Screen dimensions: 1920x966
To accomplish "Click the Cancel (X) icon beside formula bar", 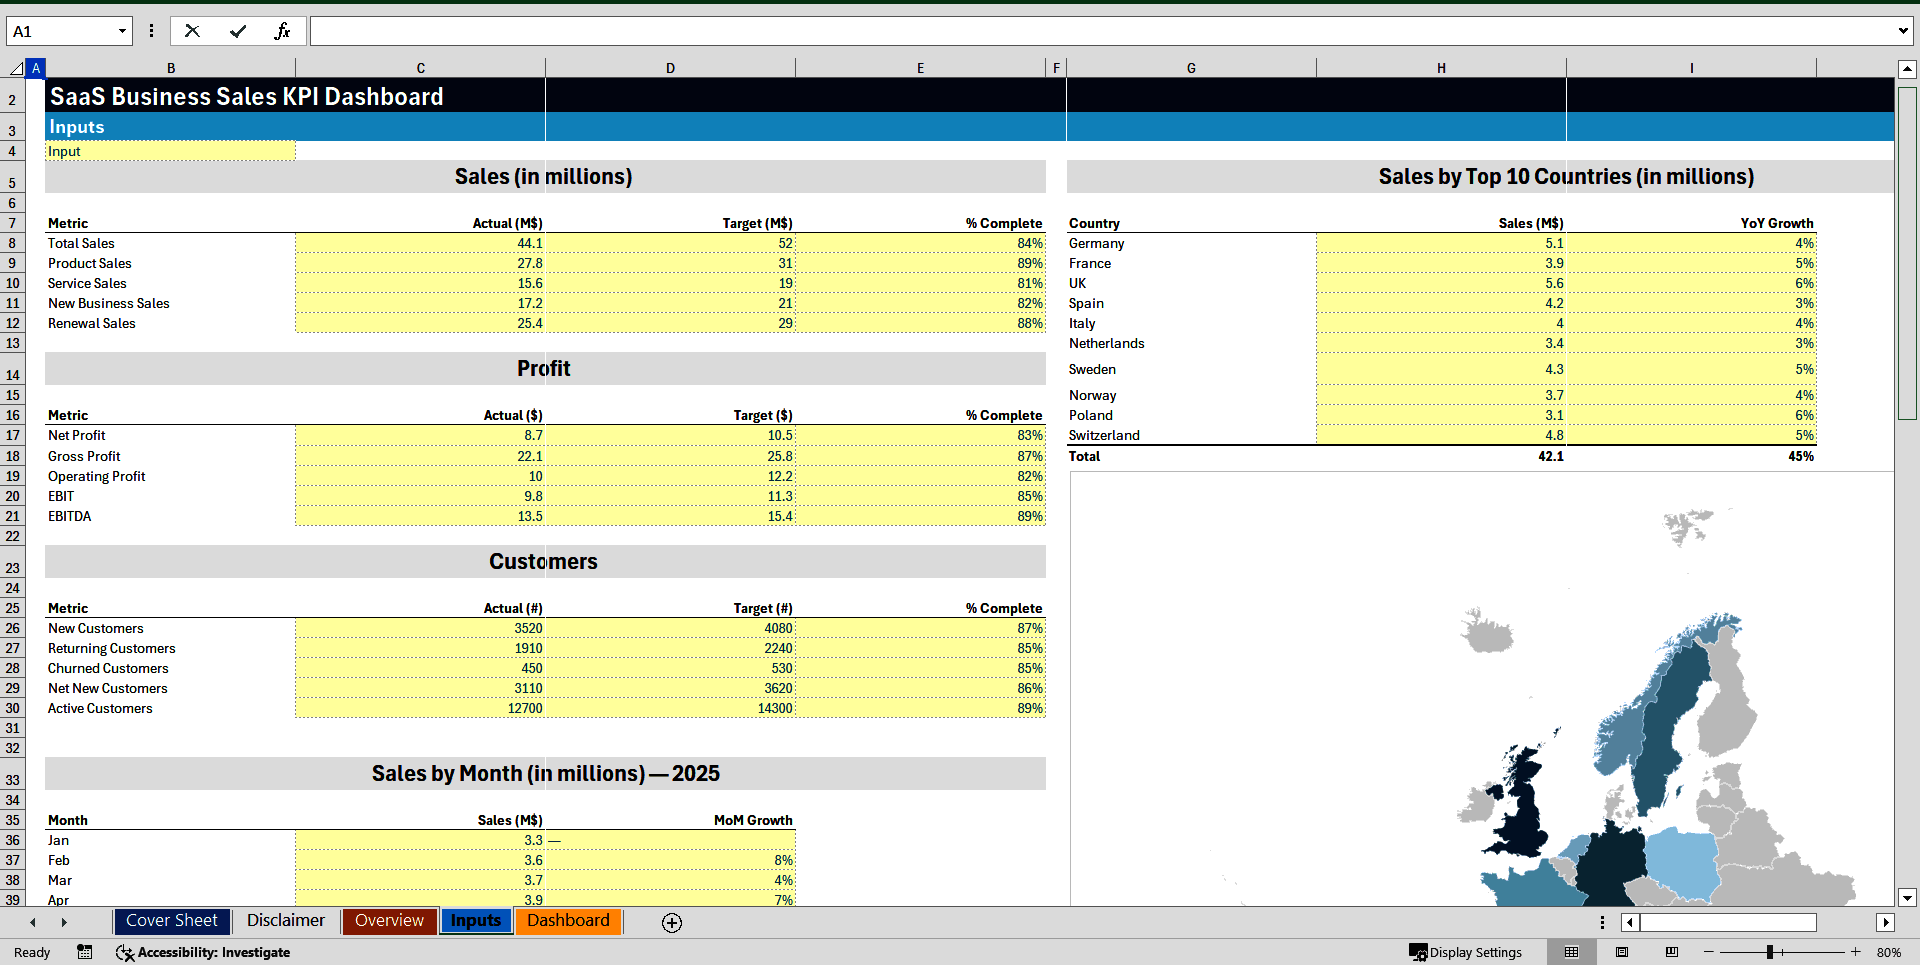I will point(192,31).
